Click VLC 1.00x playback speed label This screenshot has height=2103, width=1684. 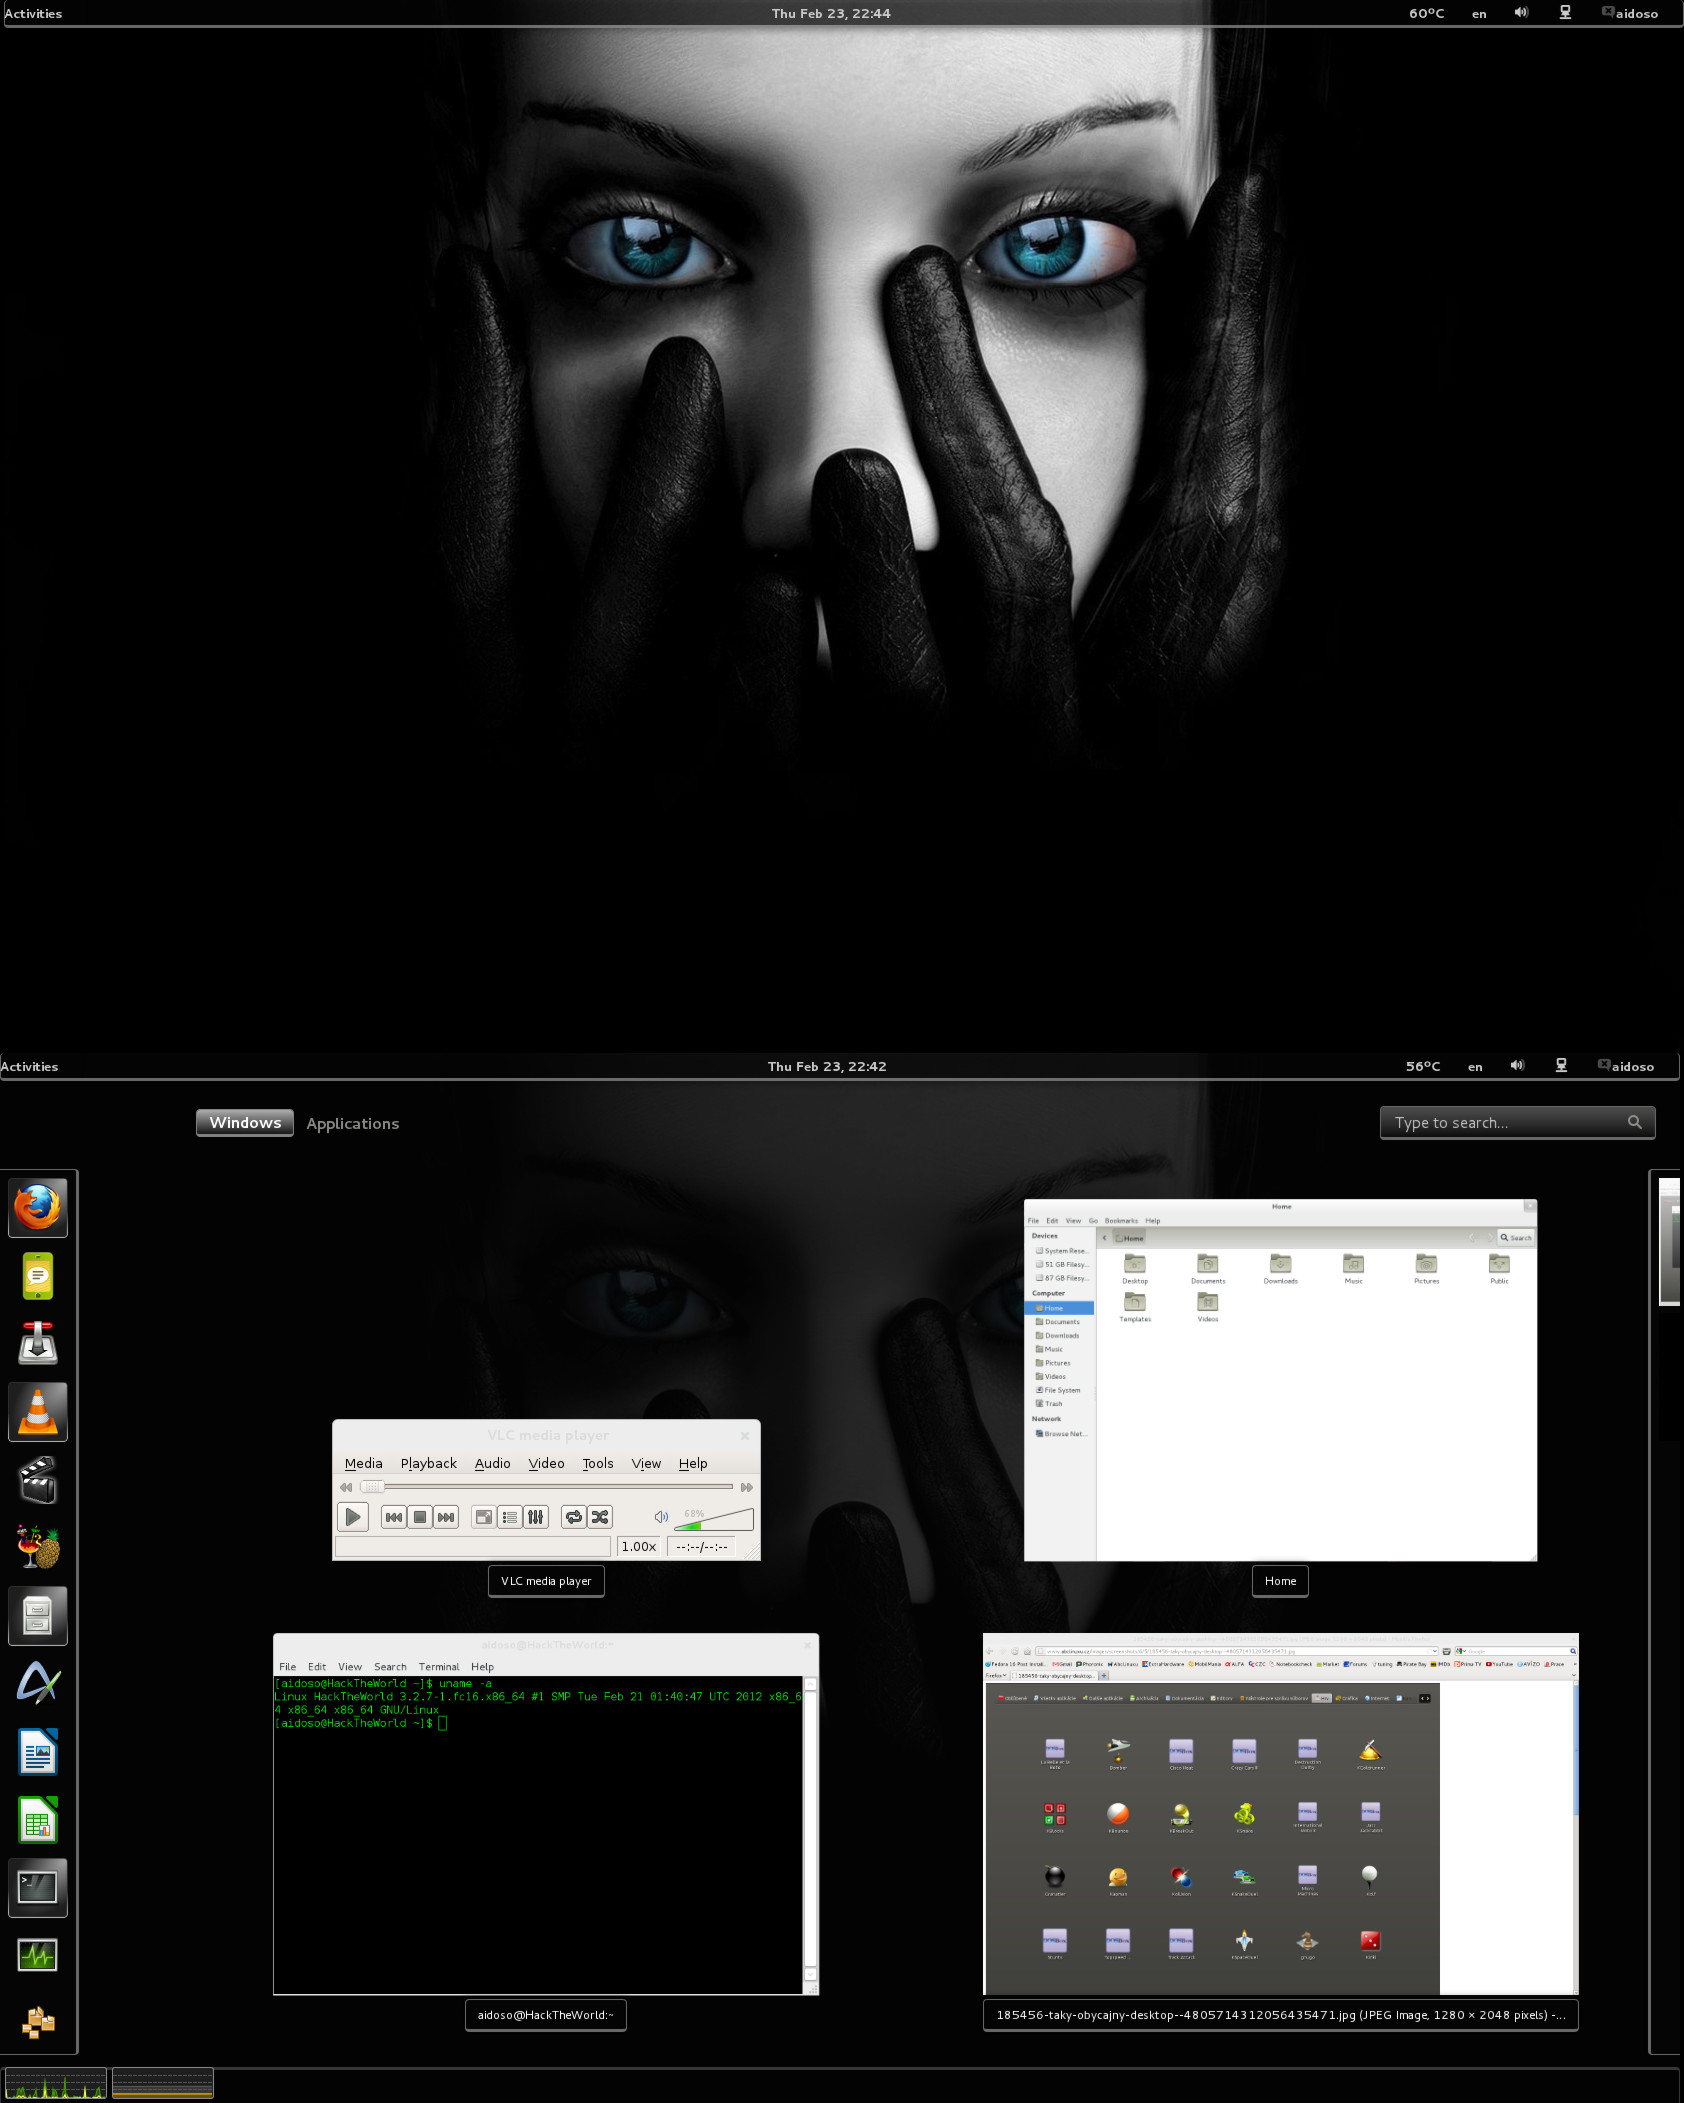point(639,1547)
